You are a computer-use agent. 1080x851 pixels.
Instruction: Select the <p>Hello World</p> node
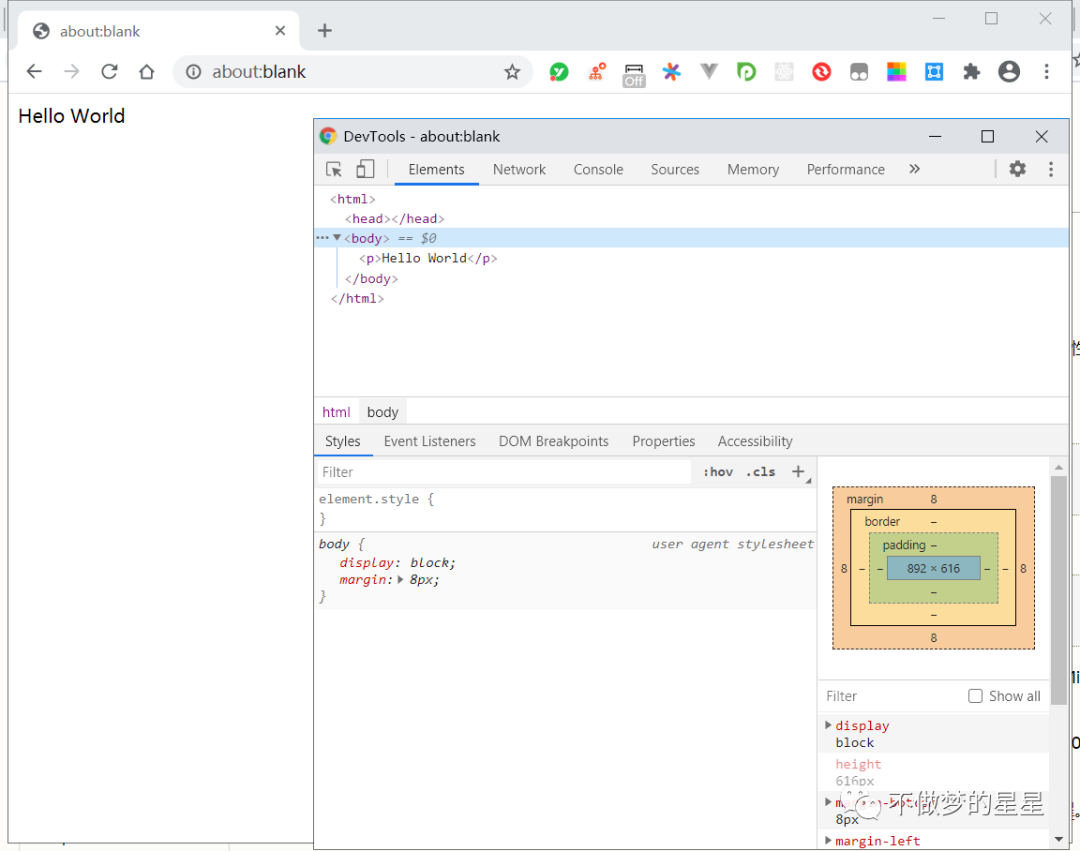(x=428, y=258)
